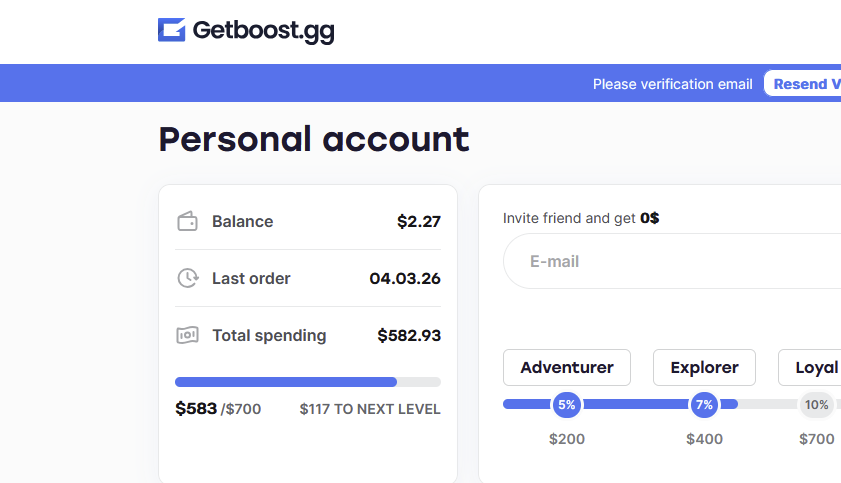Click the 04.03.26 last order date
Viewport: 841px width, 483px height.
coord(405,278)
